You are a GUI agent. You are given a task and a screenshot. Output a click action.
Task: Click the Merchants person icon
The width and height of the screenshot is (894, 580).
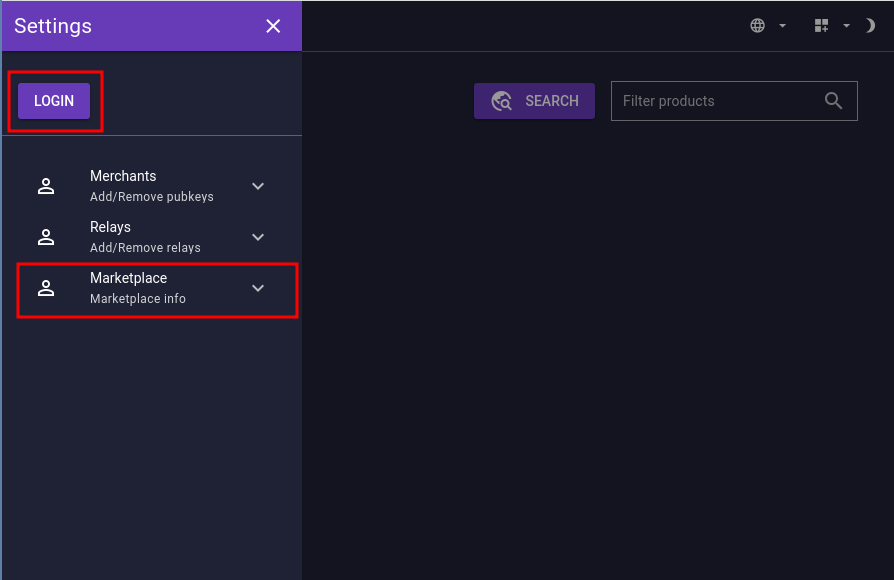point(46,186)
